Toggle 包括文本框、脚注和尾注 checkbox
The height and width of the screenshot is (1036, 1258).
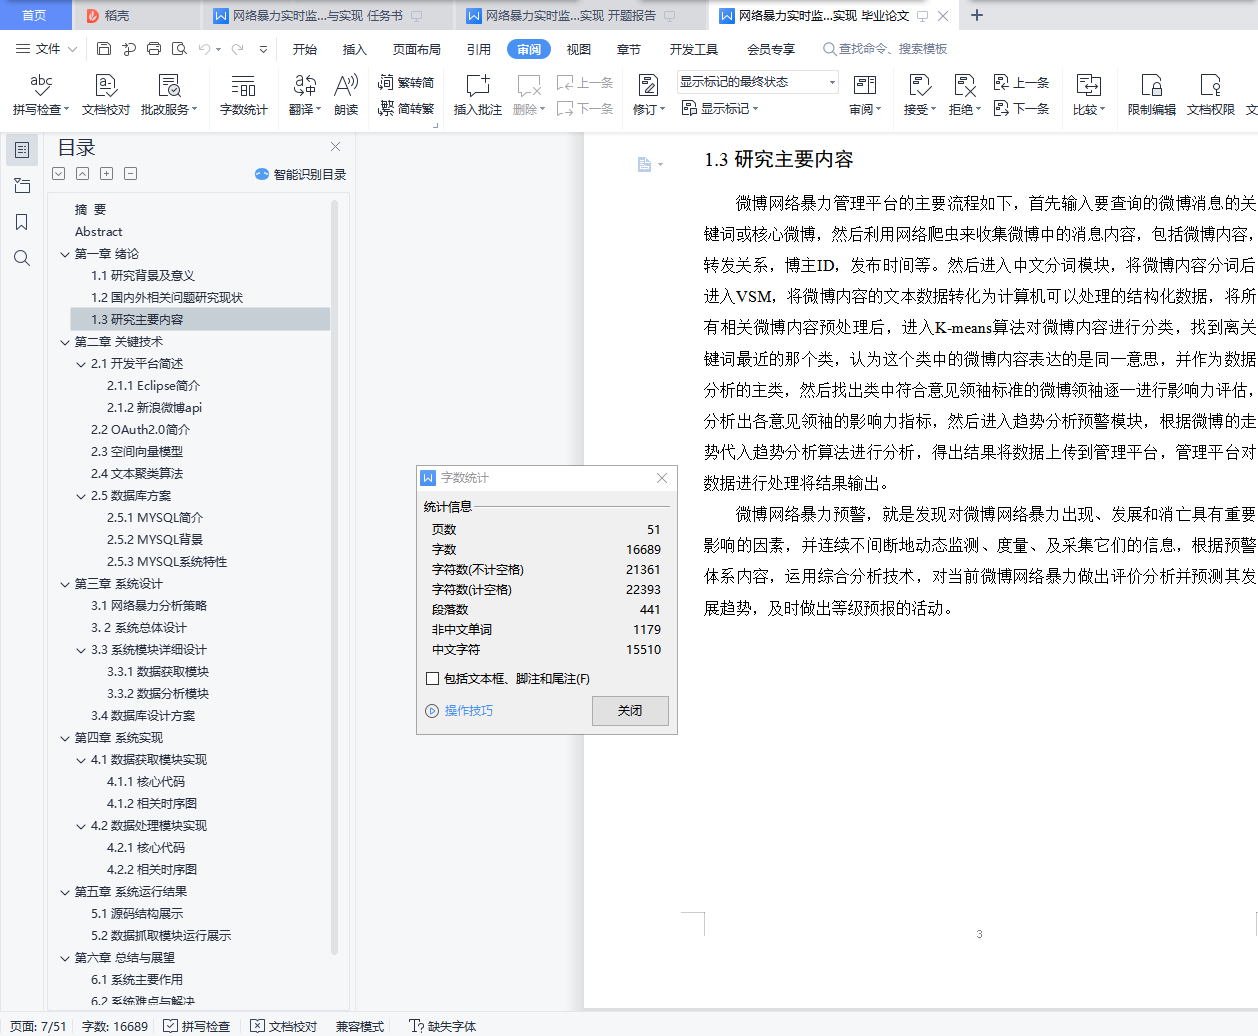[433, 678]
